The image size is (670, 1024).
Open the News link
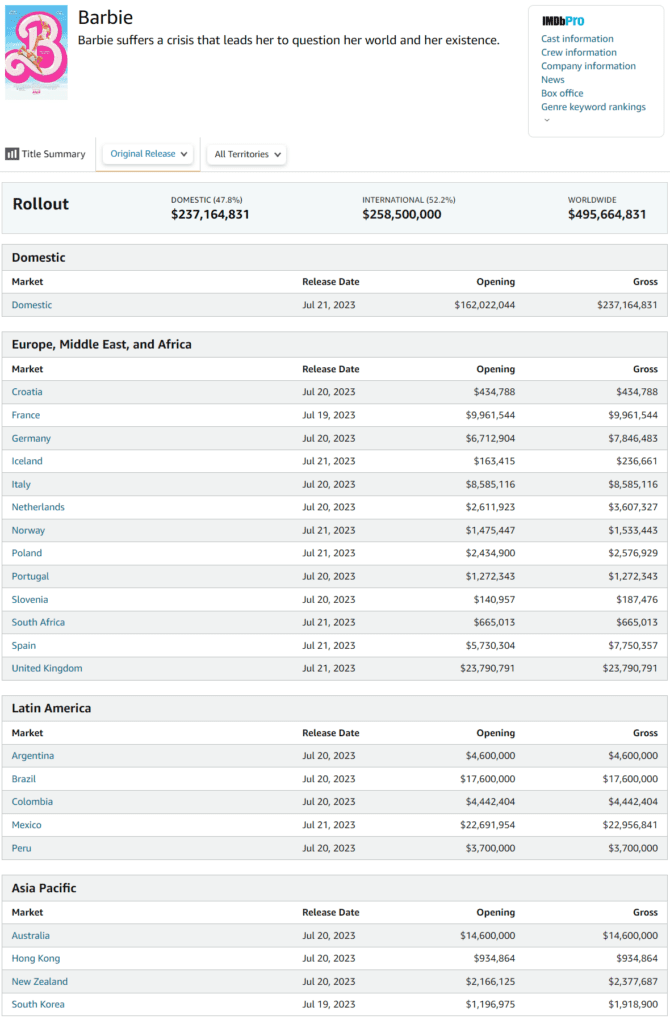(x=552, y=80)
